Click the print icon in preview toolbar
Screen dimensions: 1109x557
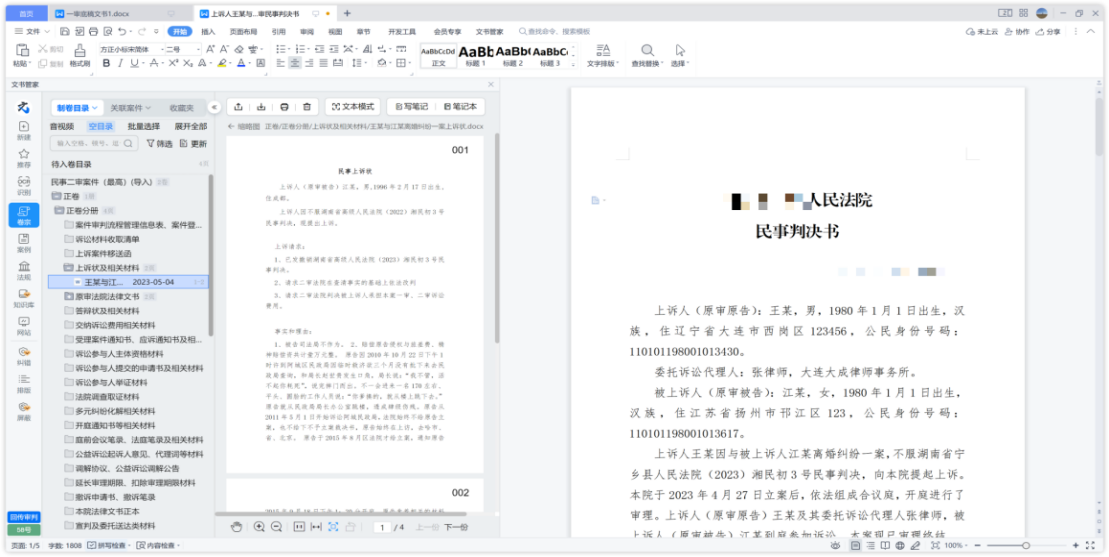(x=284, y=106)
